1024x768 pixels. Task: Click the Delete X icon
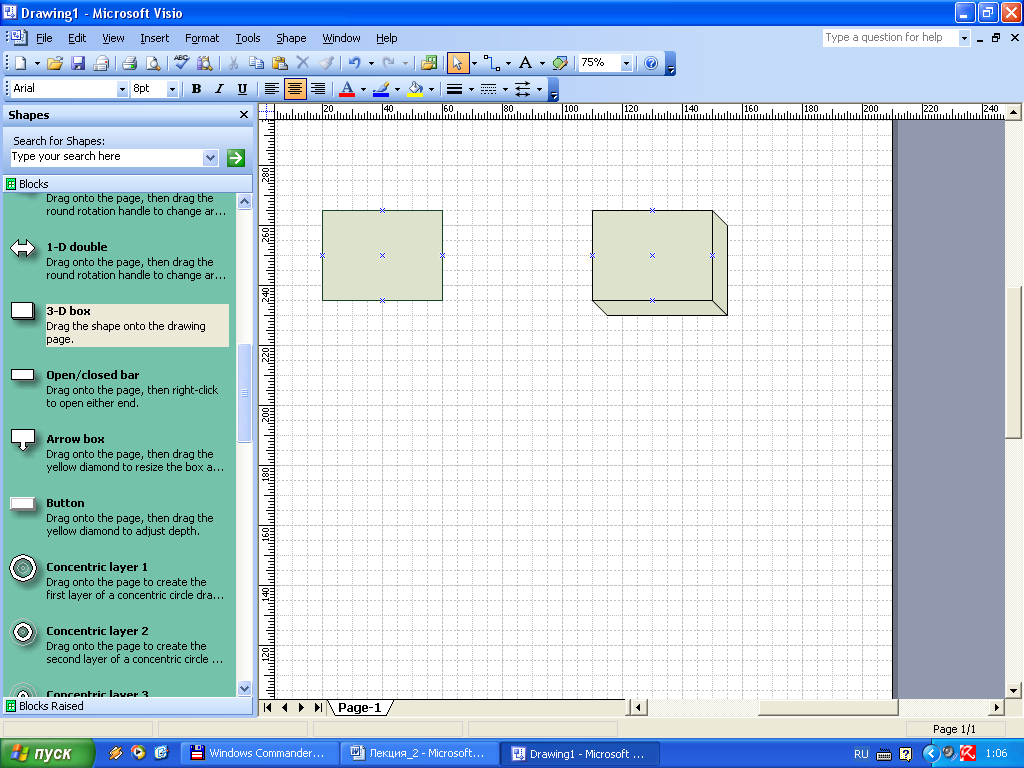tap(302, 63)
